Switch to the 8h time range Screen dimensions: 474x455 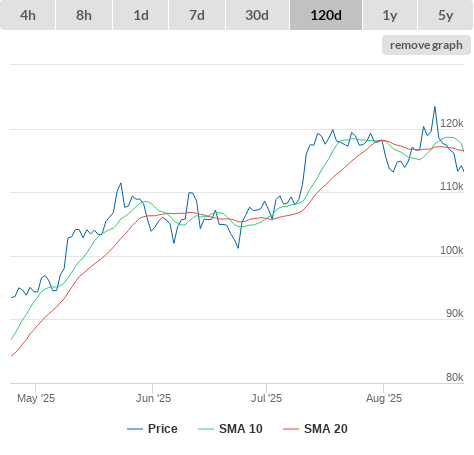coord(84,15)
